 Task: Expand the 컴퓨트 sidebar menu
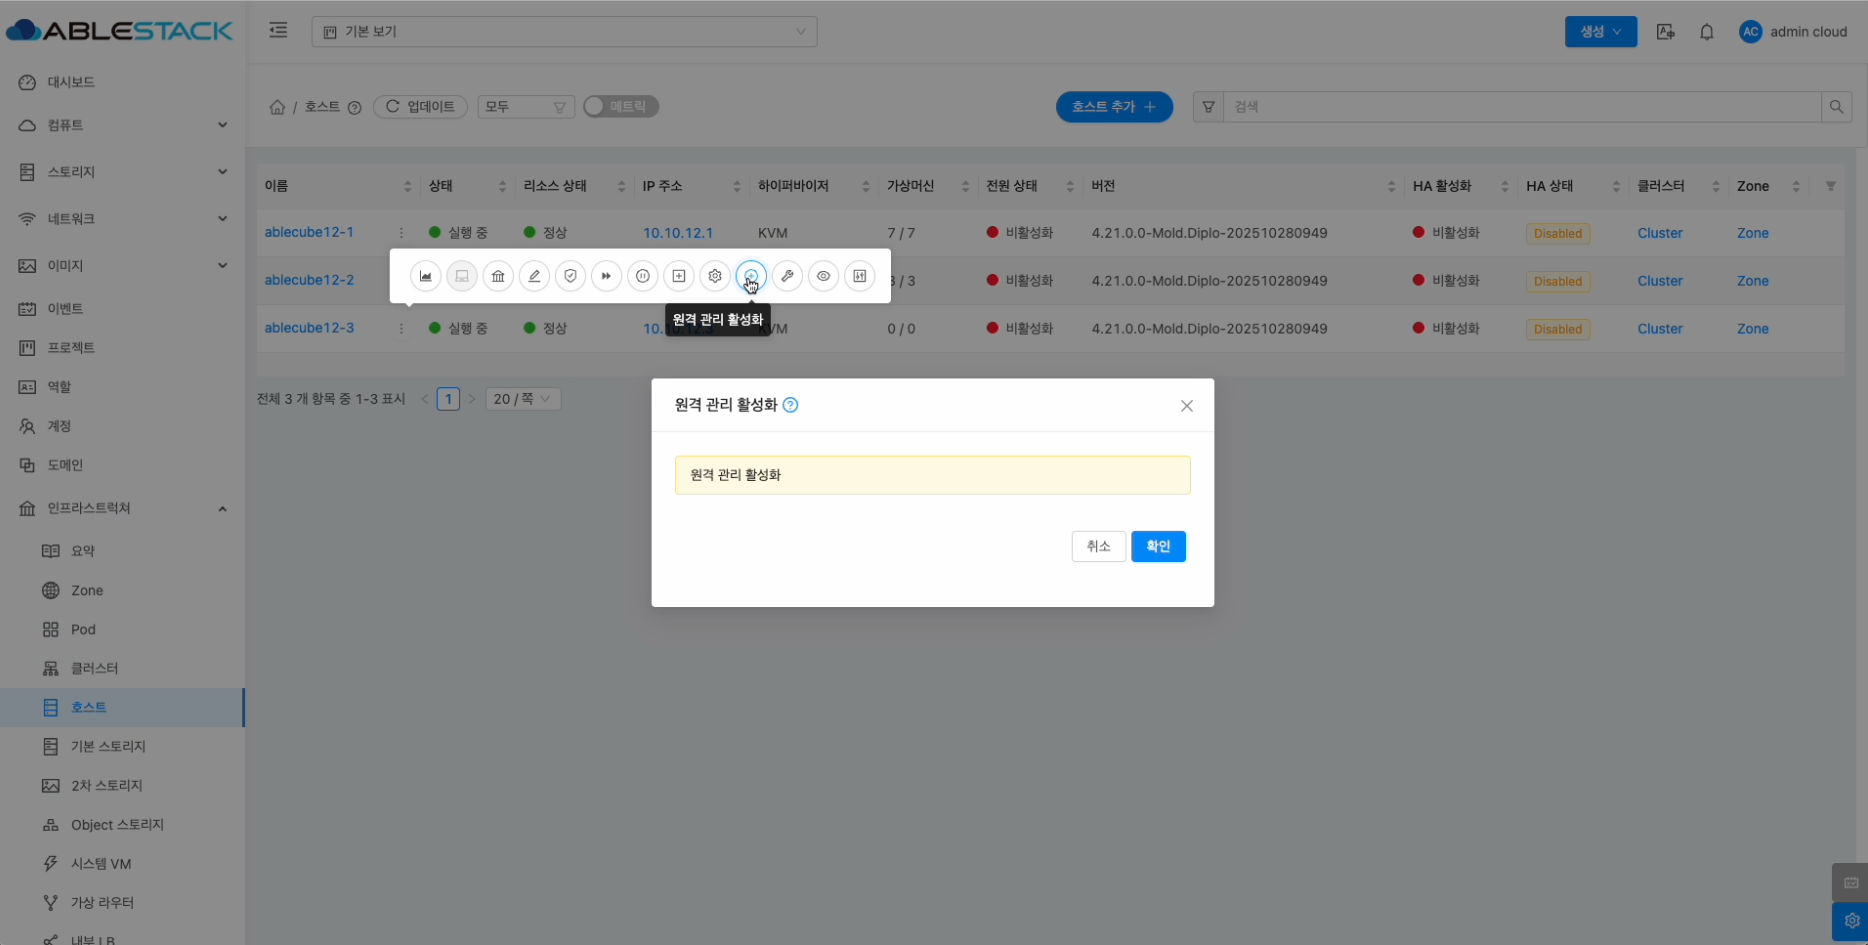[123, 125]
